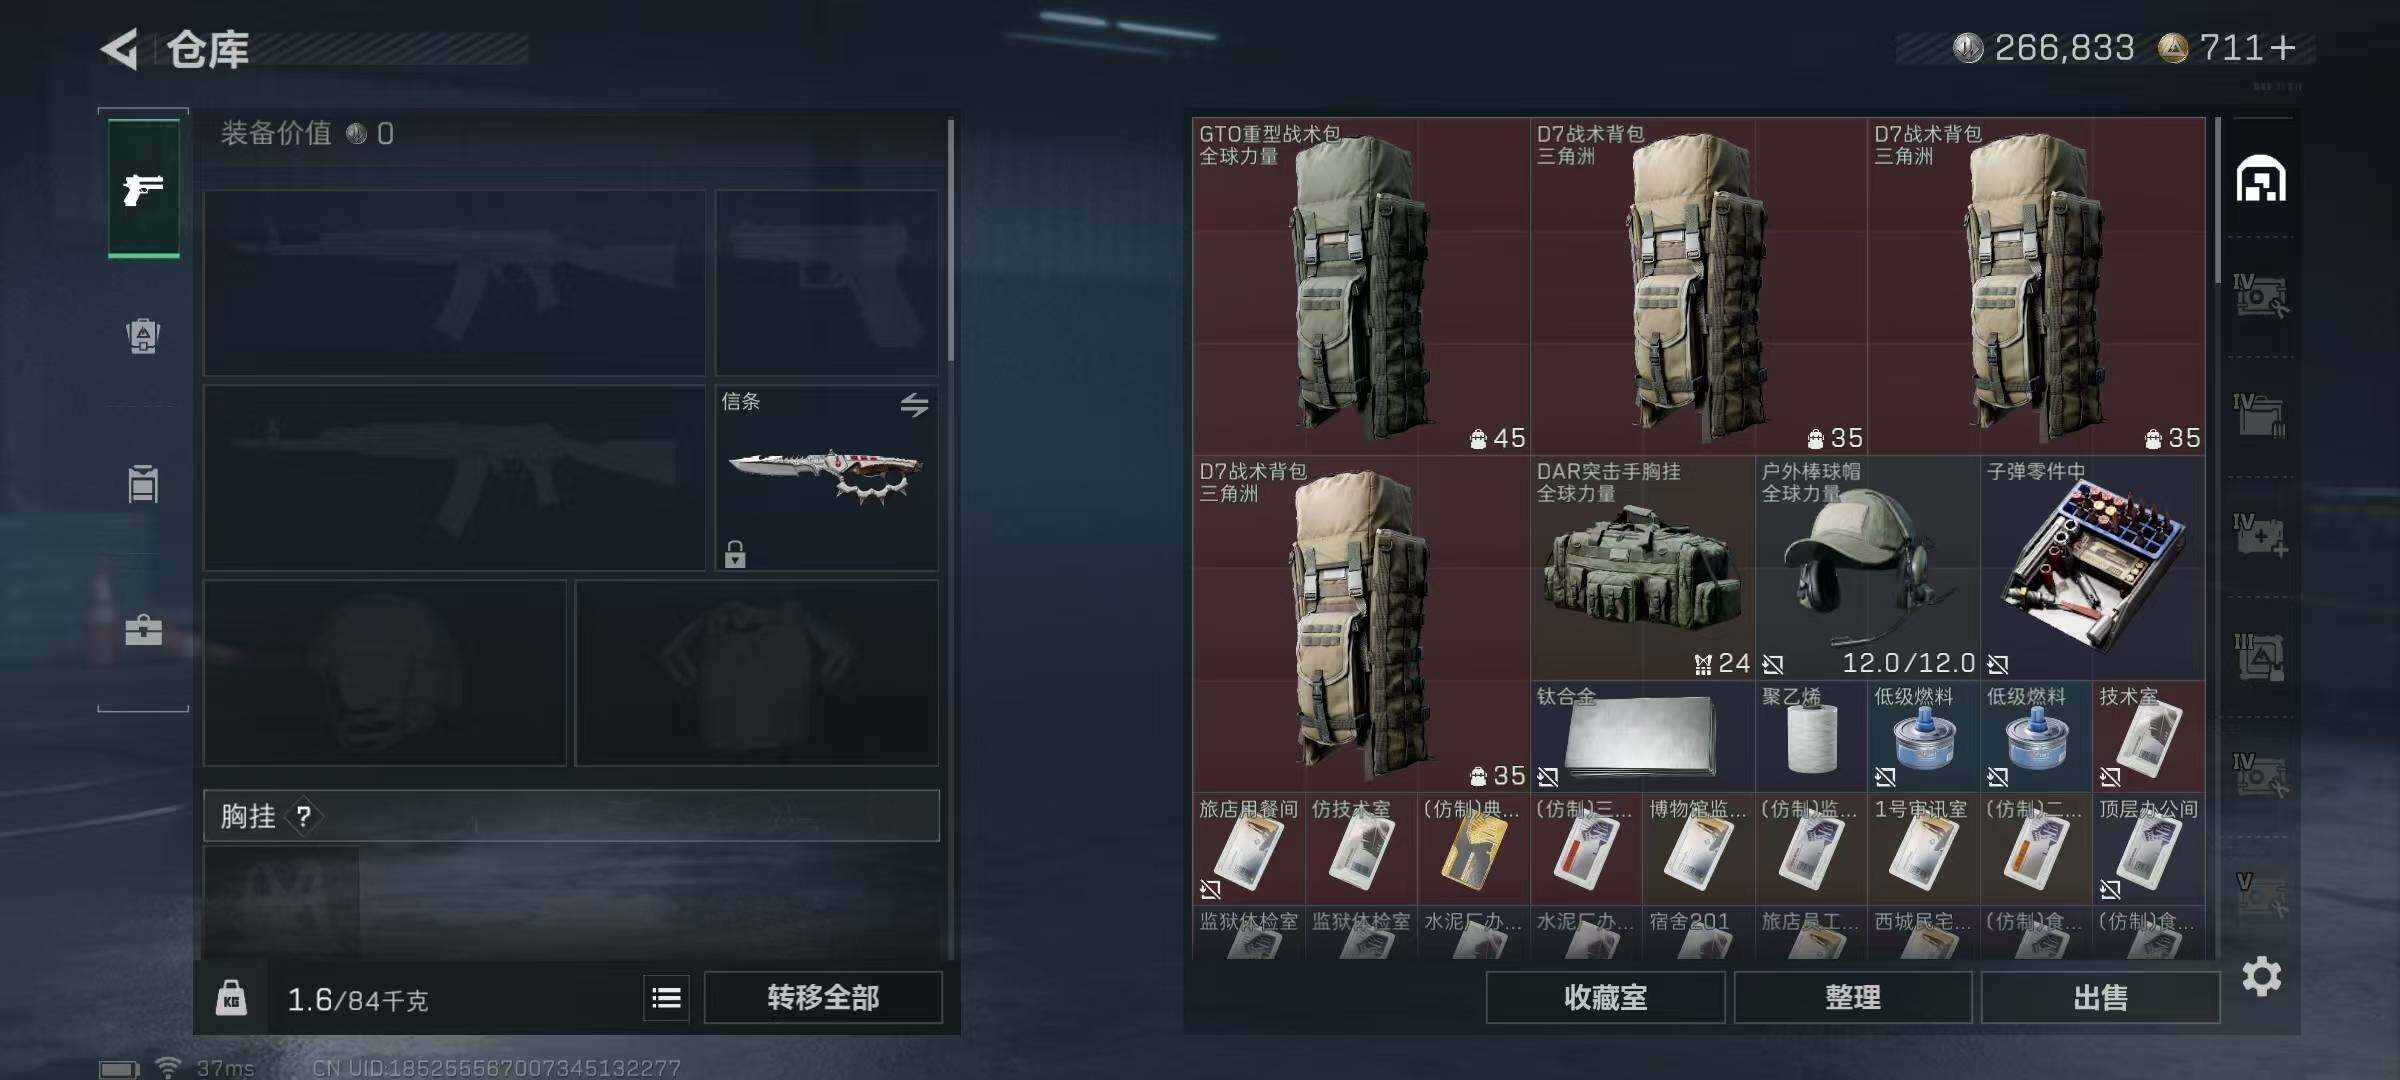Screen dimensions: 2400x1080
Task: Click the 出售 sell button
Action: 2100,998
